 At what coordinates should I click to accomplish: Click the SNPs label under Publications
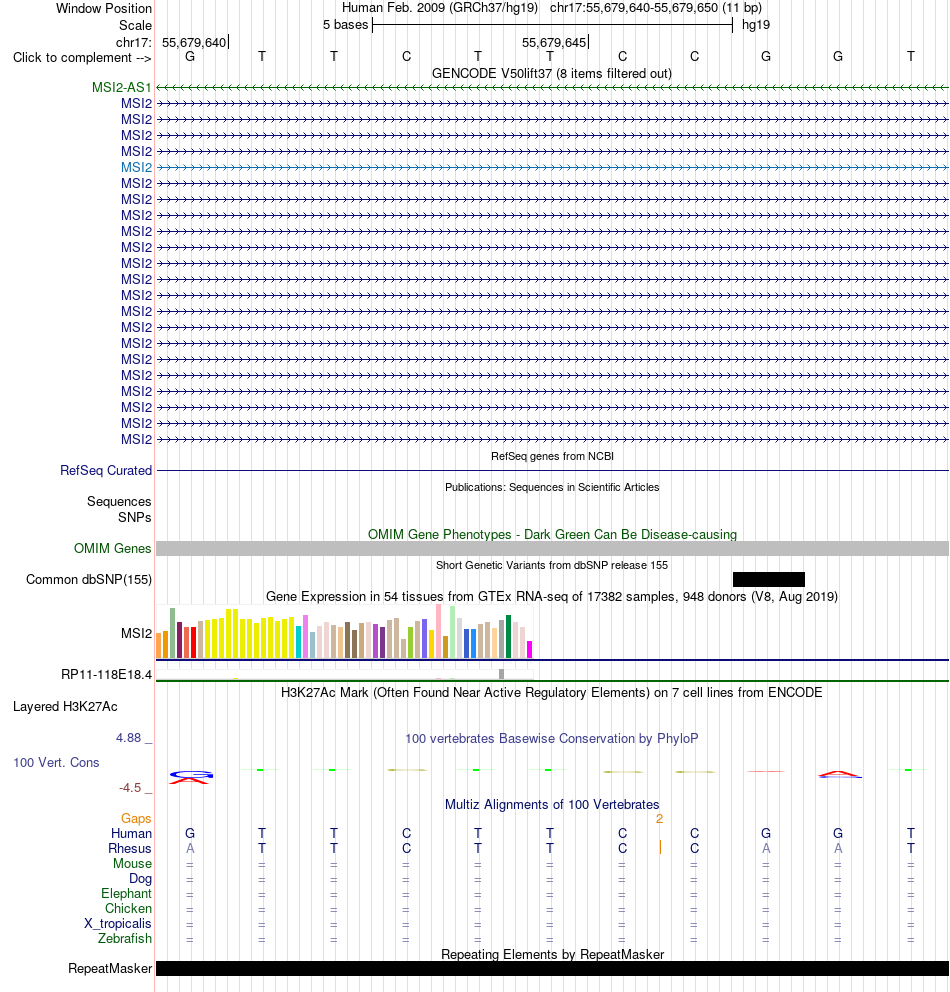coord(135,517)
